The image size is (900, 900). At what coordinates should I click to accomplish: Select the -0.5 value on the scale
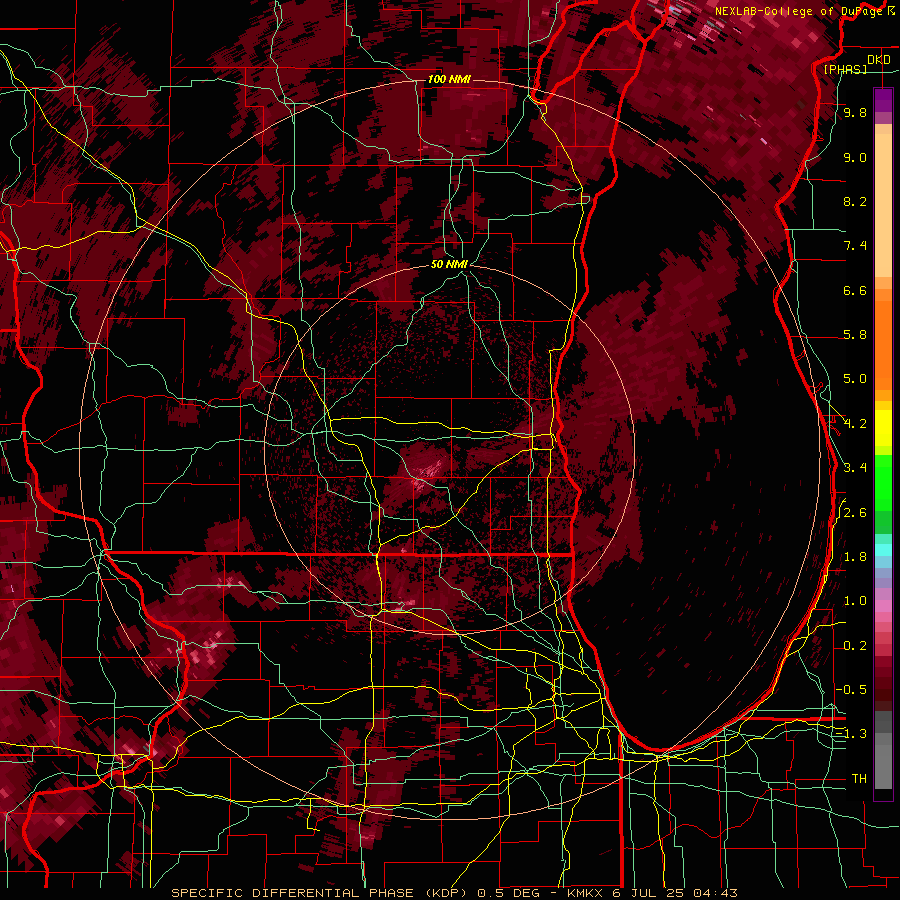tap(851, 690)
